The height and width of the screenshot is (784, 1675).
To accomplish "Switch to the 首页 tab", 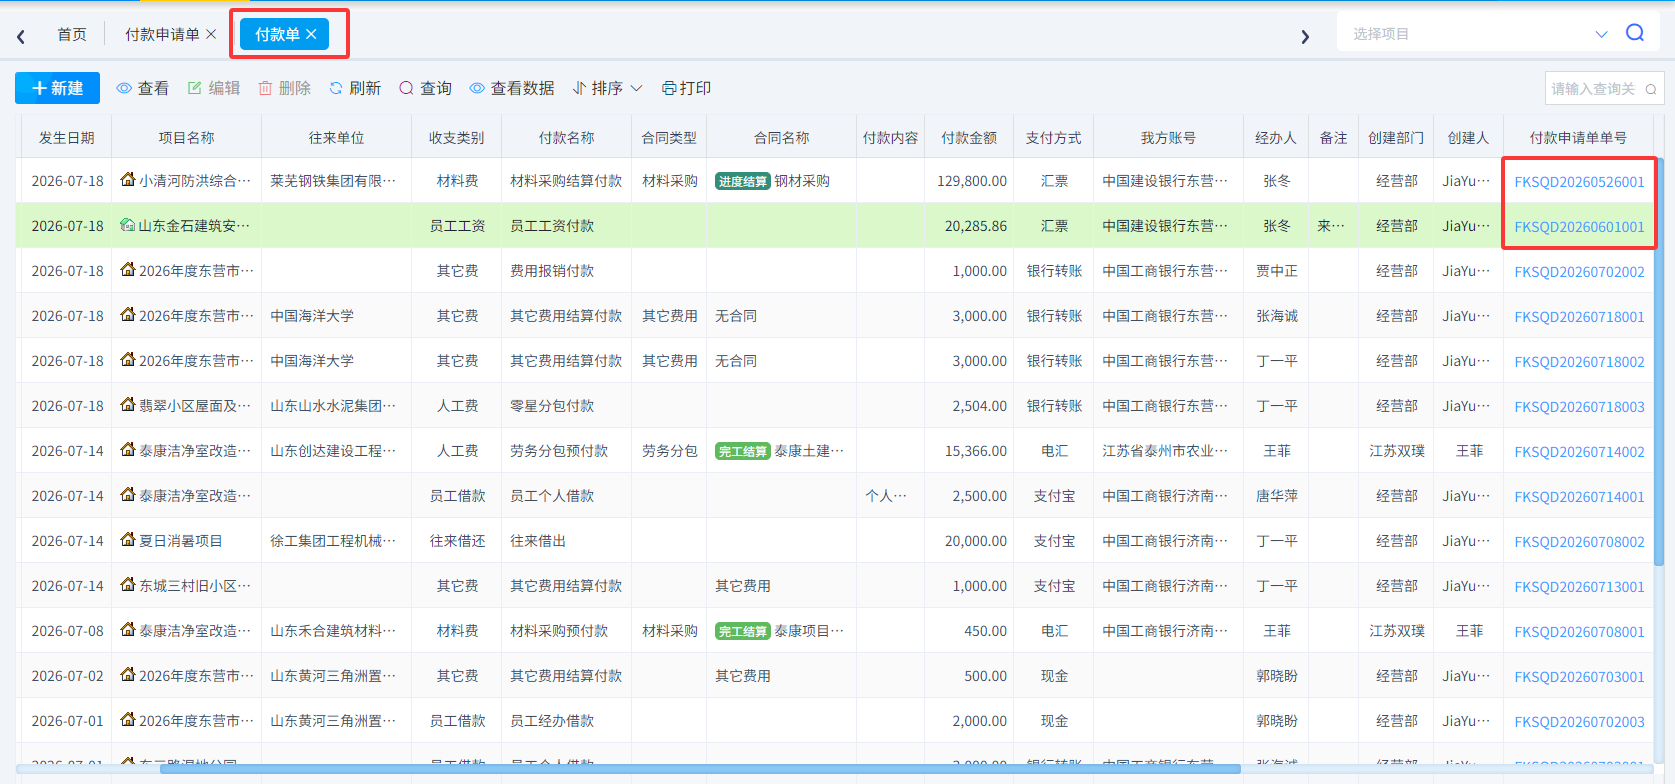I will coord(72,34).
